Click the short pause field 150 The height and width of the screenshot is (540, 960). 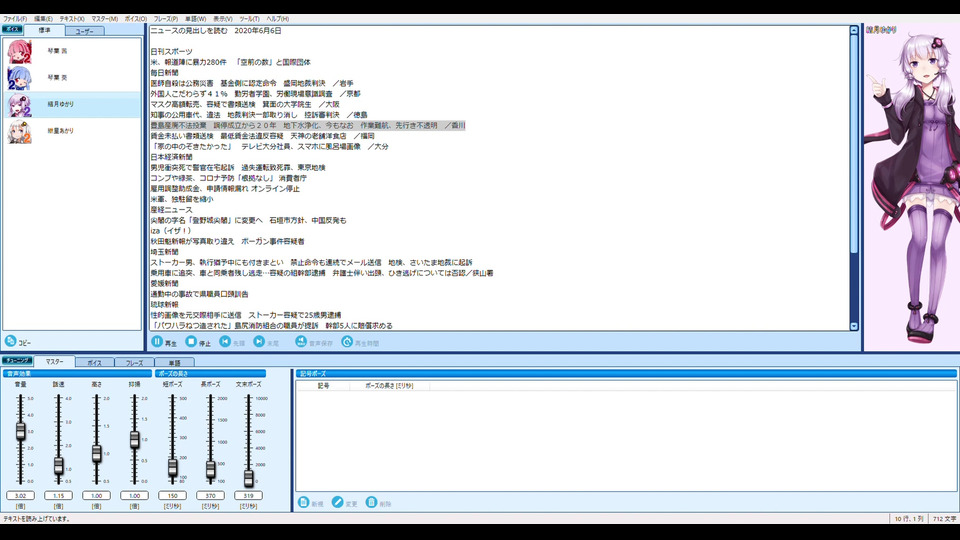tap(172, 495)
